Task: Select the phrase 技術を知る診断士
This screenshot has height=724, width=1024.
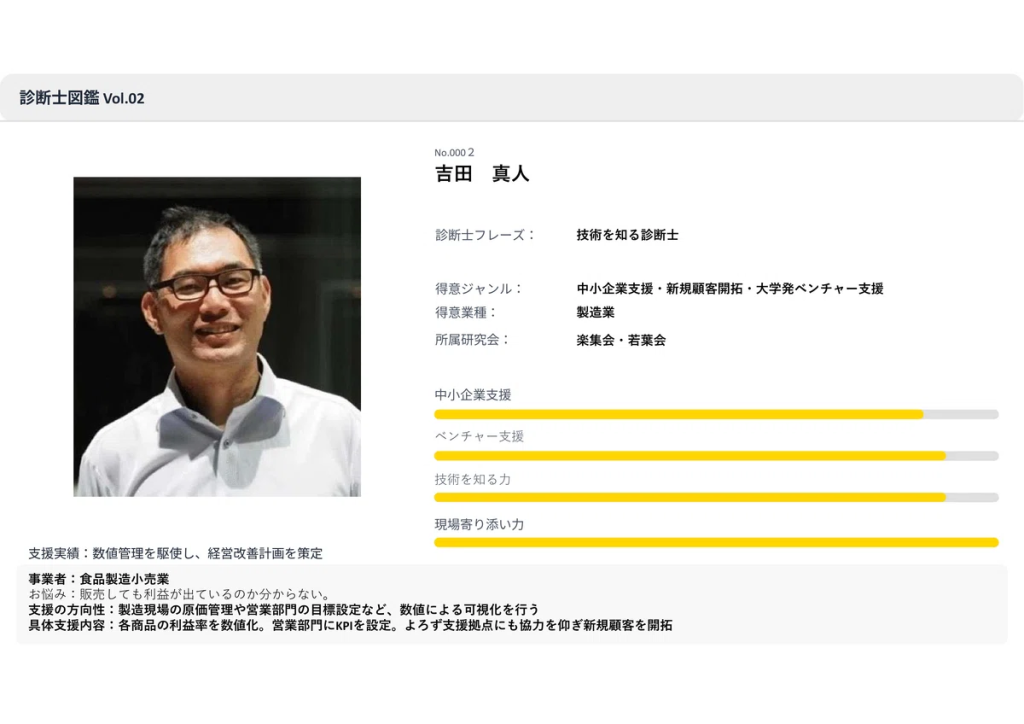Action: [627, 235]
